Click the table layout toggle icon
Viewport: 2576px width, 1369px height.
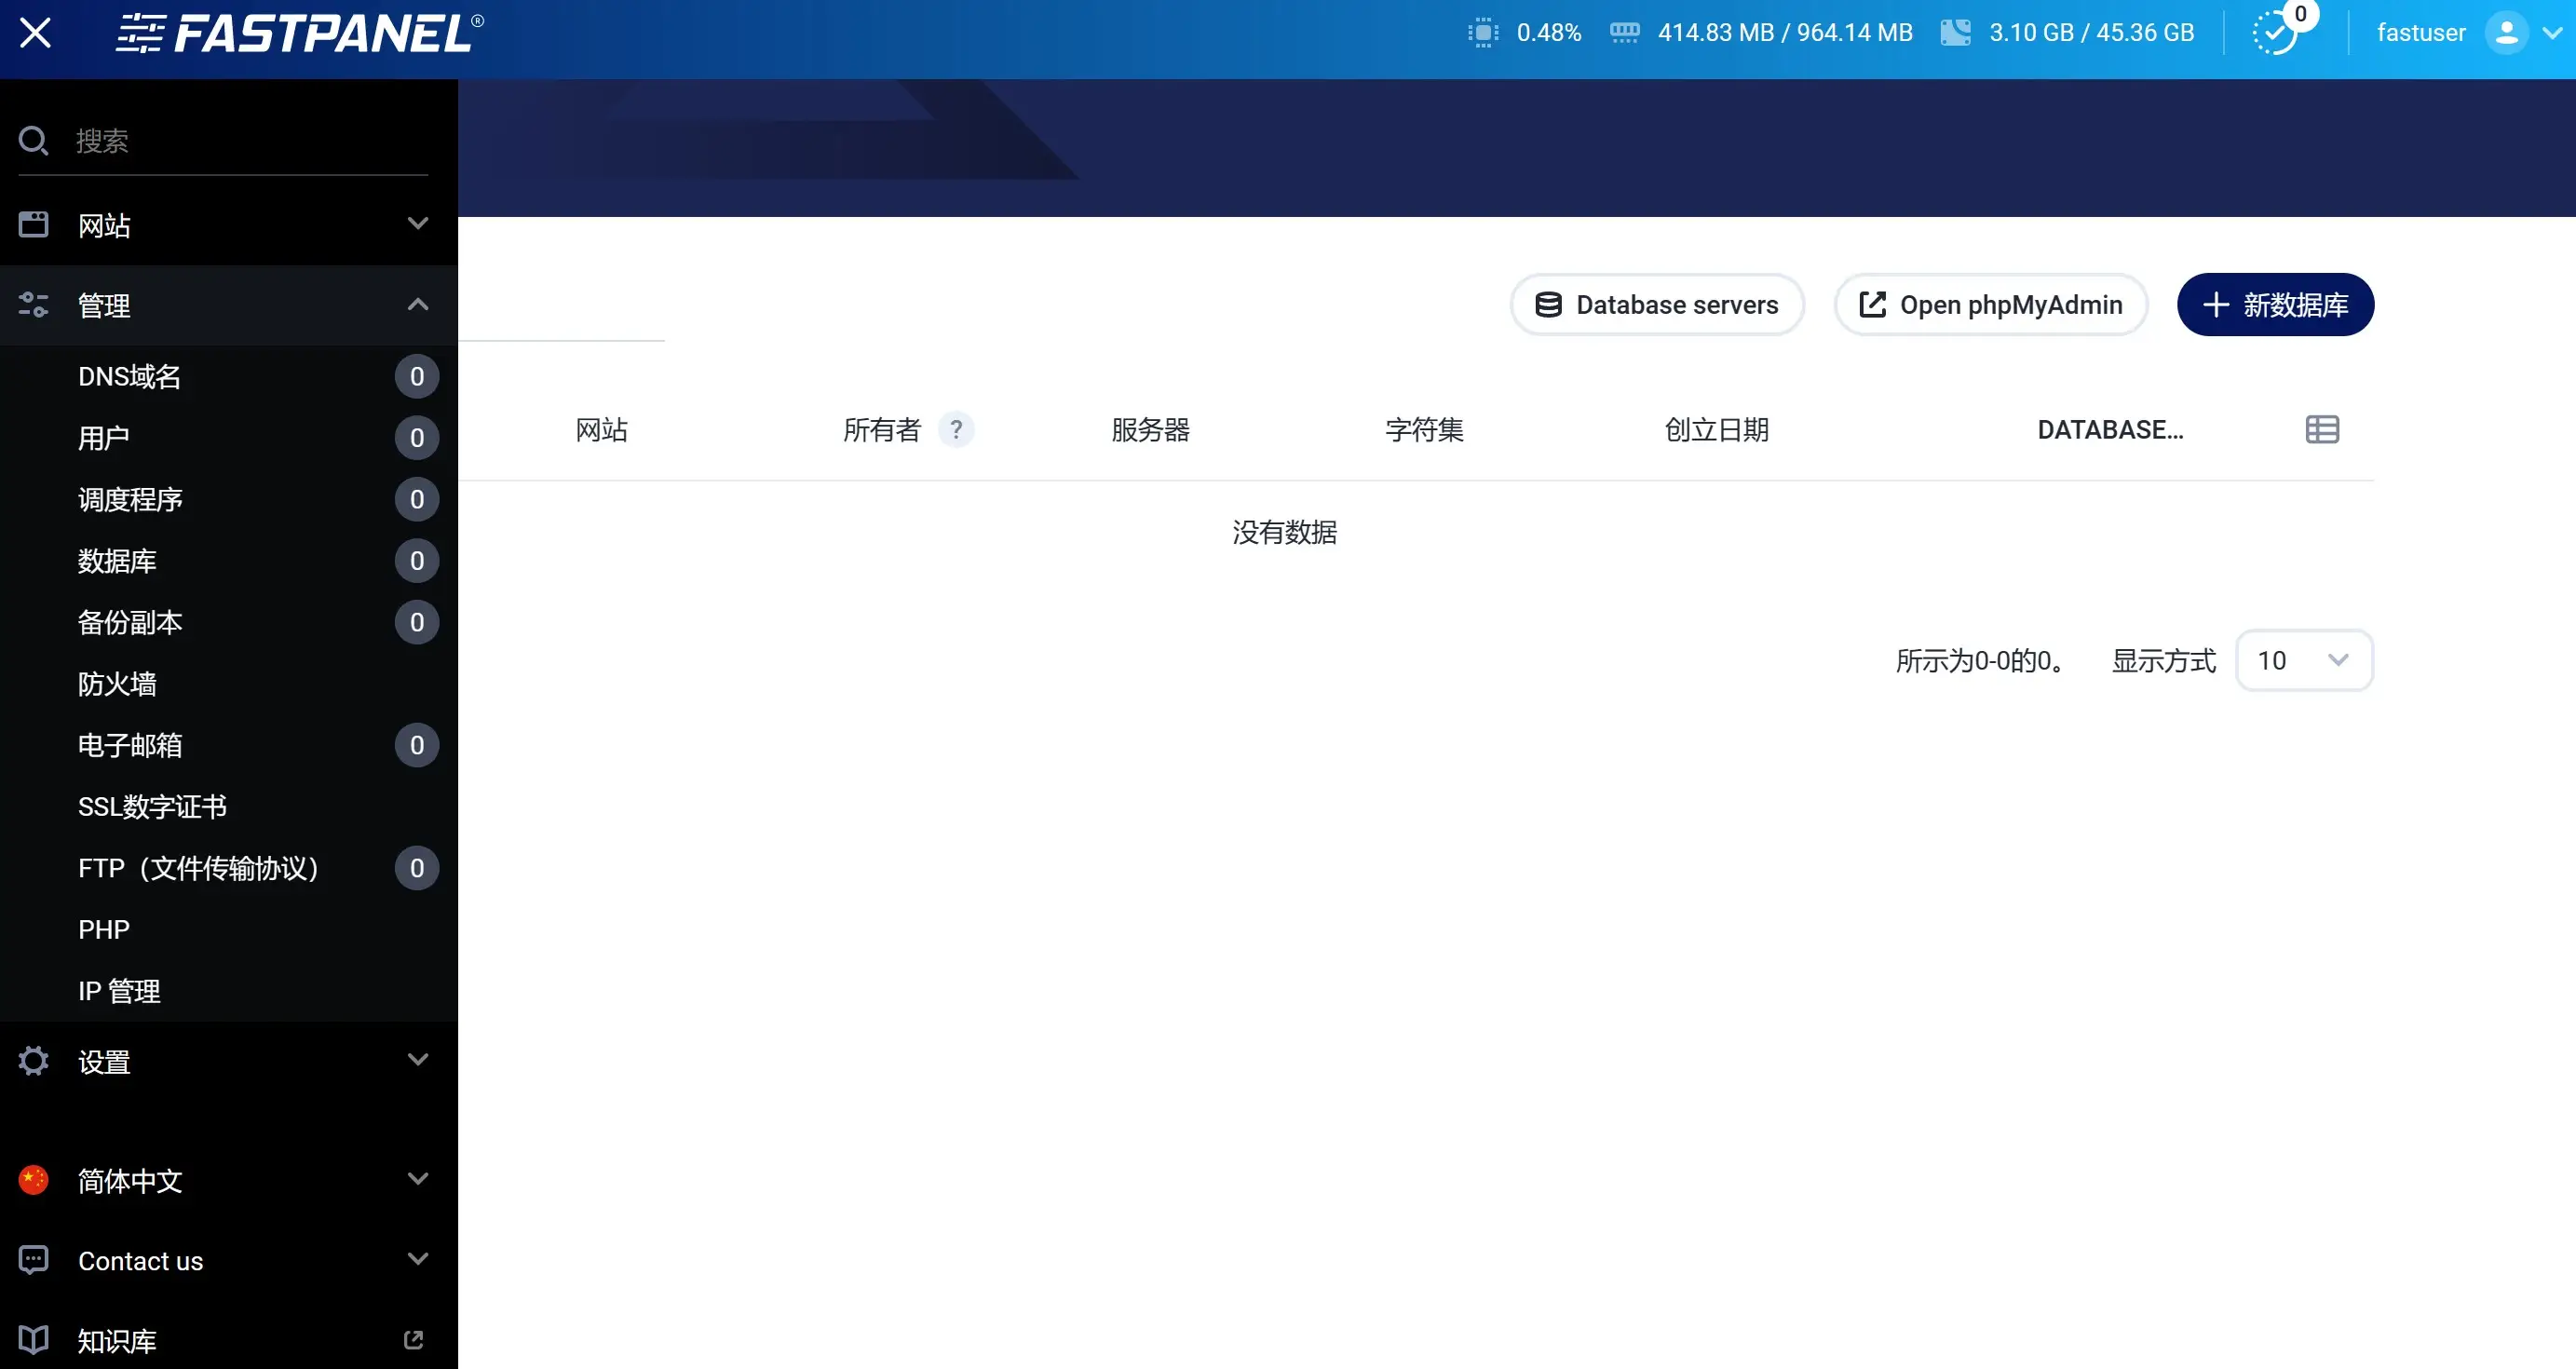coord(2322,429)
